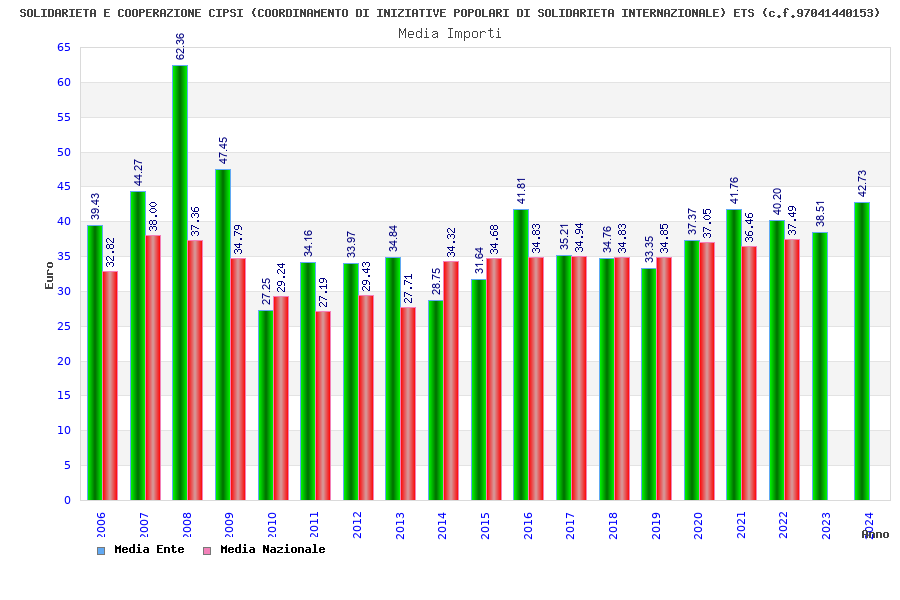Image resolution: width=900 pixels, height=600 pixels.
Task: Select the 2014 green bar valued 28.75
Action: 436,400
